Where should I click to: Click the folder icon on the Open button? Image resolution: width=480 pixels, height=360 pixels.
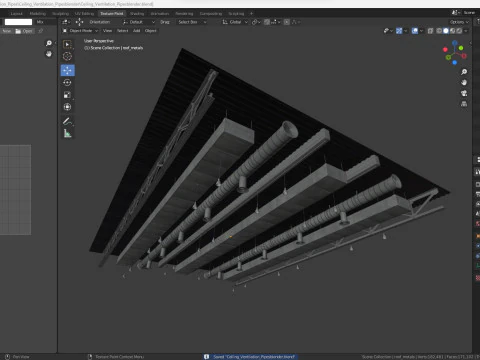[x=18, y=31]
